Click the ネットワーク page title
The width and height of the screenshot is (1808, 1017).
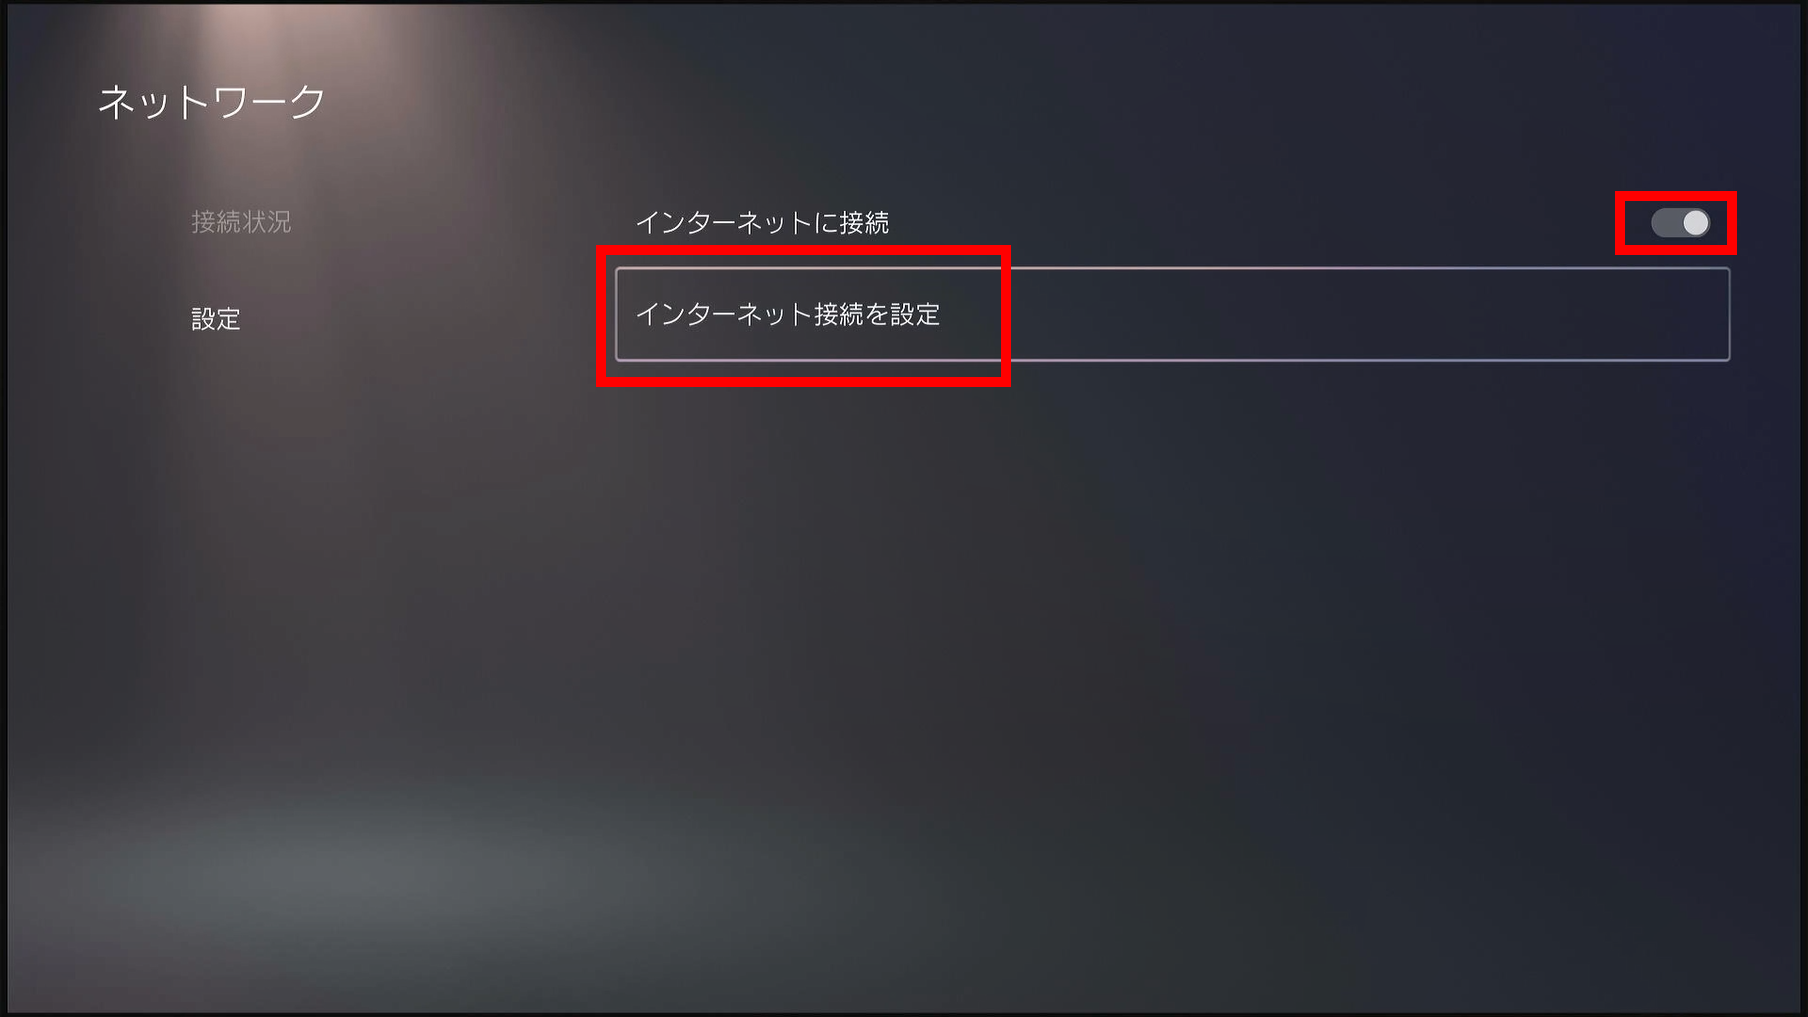tap(212, 101)
